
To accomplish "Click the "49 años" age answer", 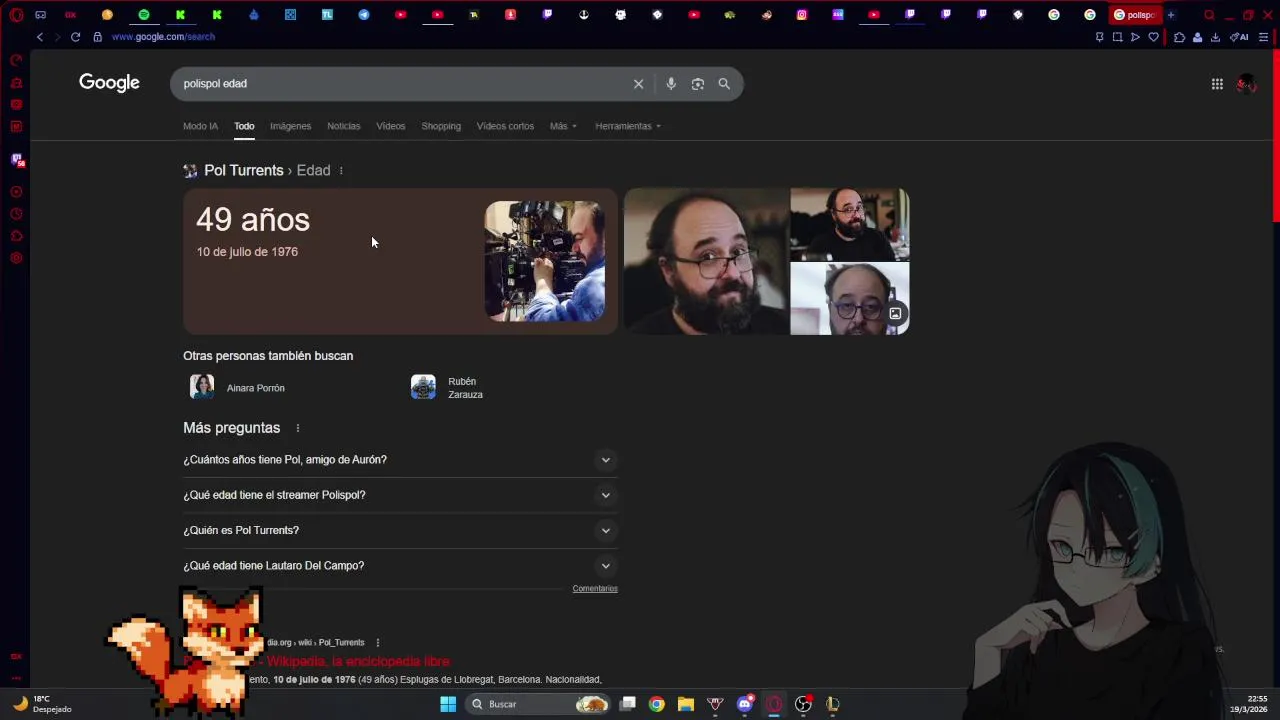I will [253, 220].
